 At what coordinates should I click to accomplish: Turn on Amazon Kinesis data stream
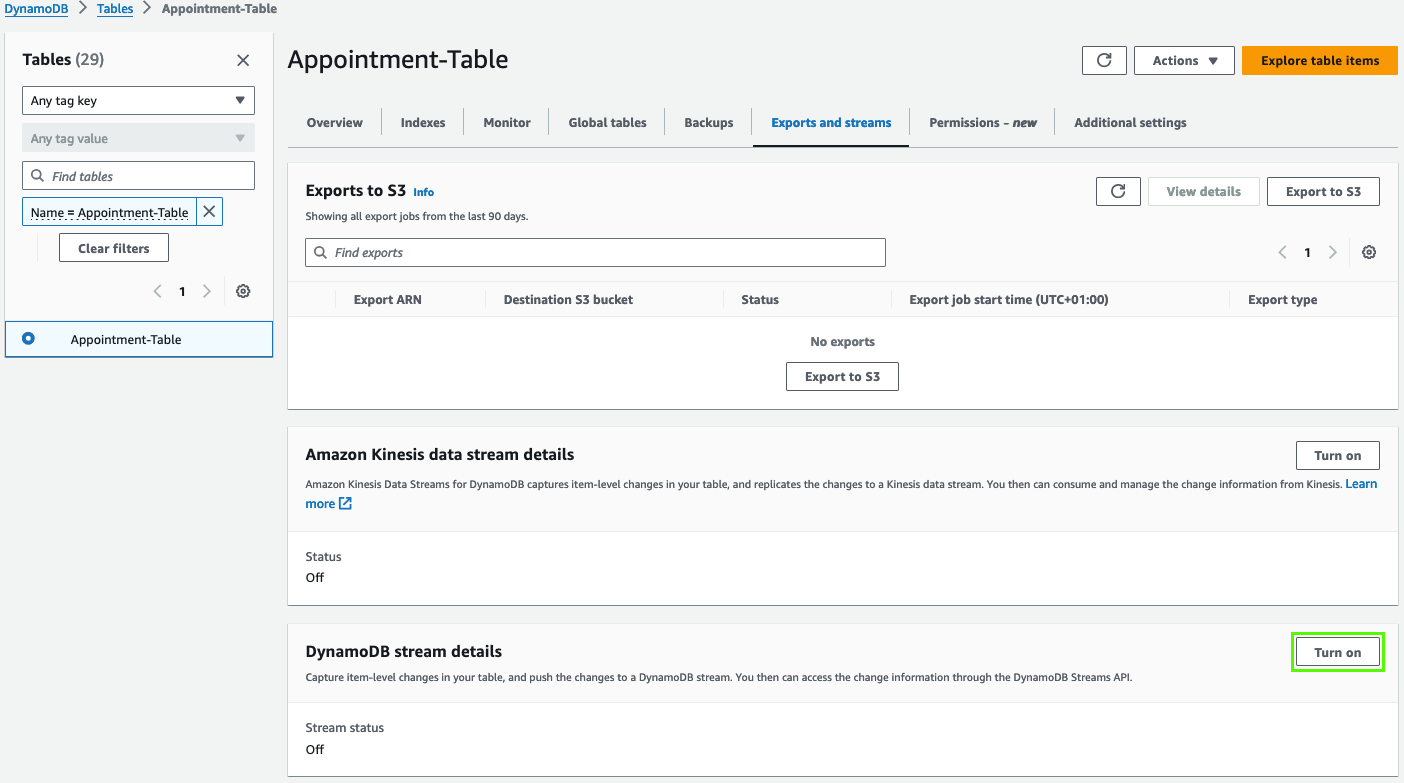[1337, 455]
